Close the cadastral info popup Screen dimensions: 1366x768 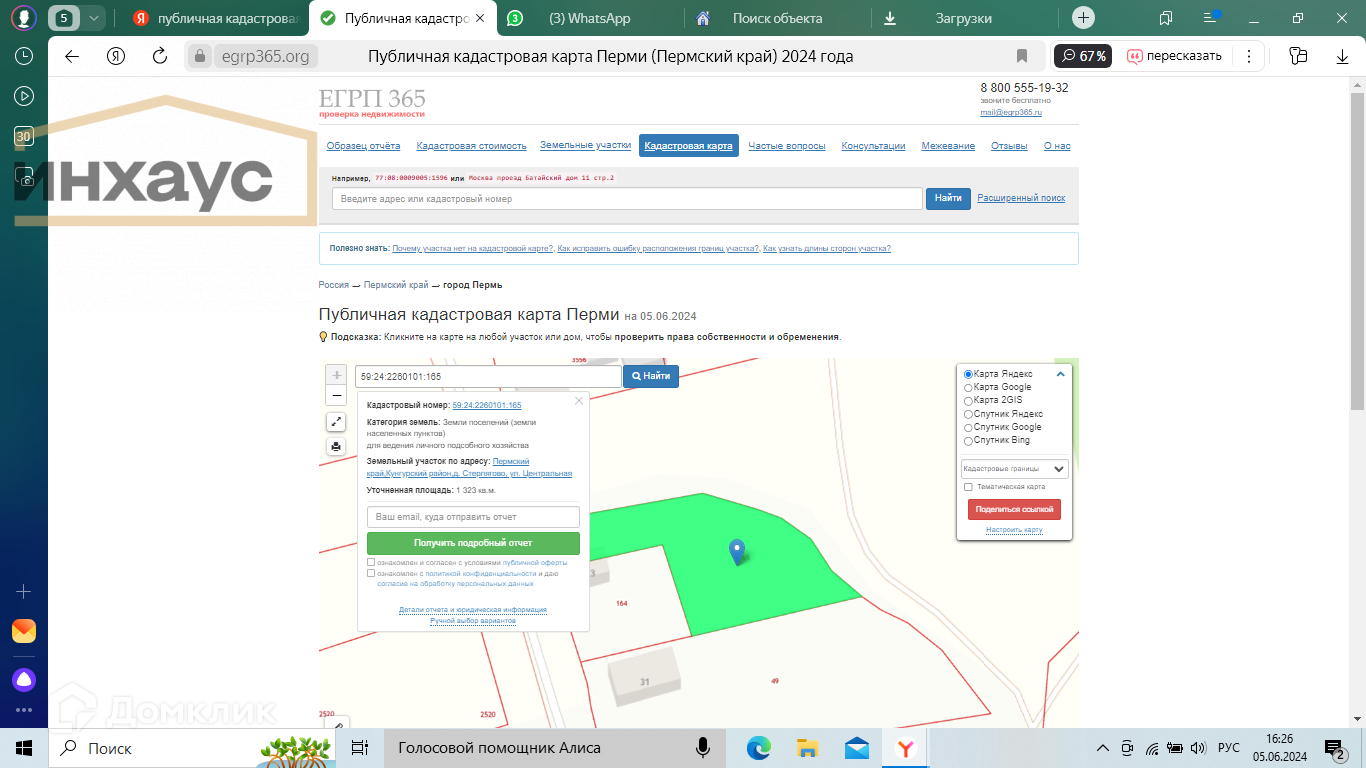[578, 401]
